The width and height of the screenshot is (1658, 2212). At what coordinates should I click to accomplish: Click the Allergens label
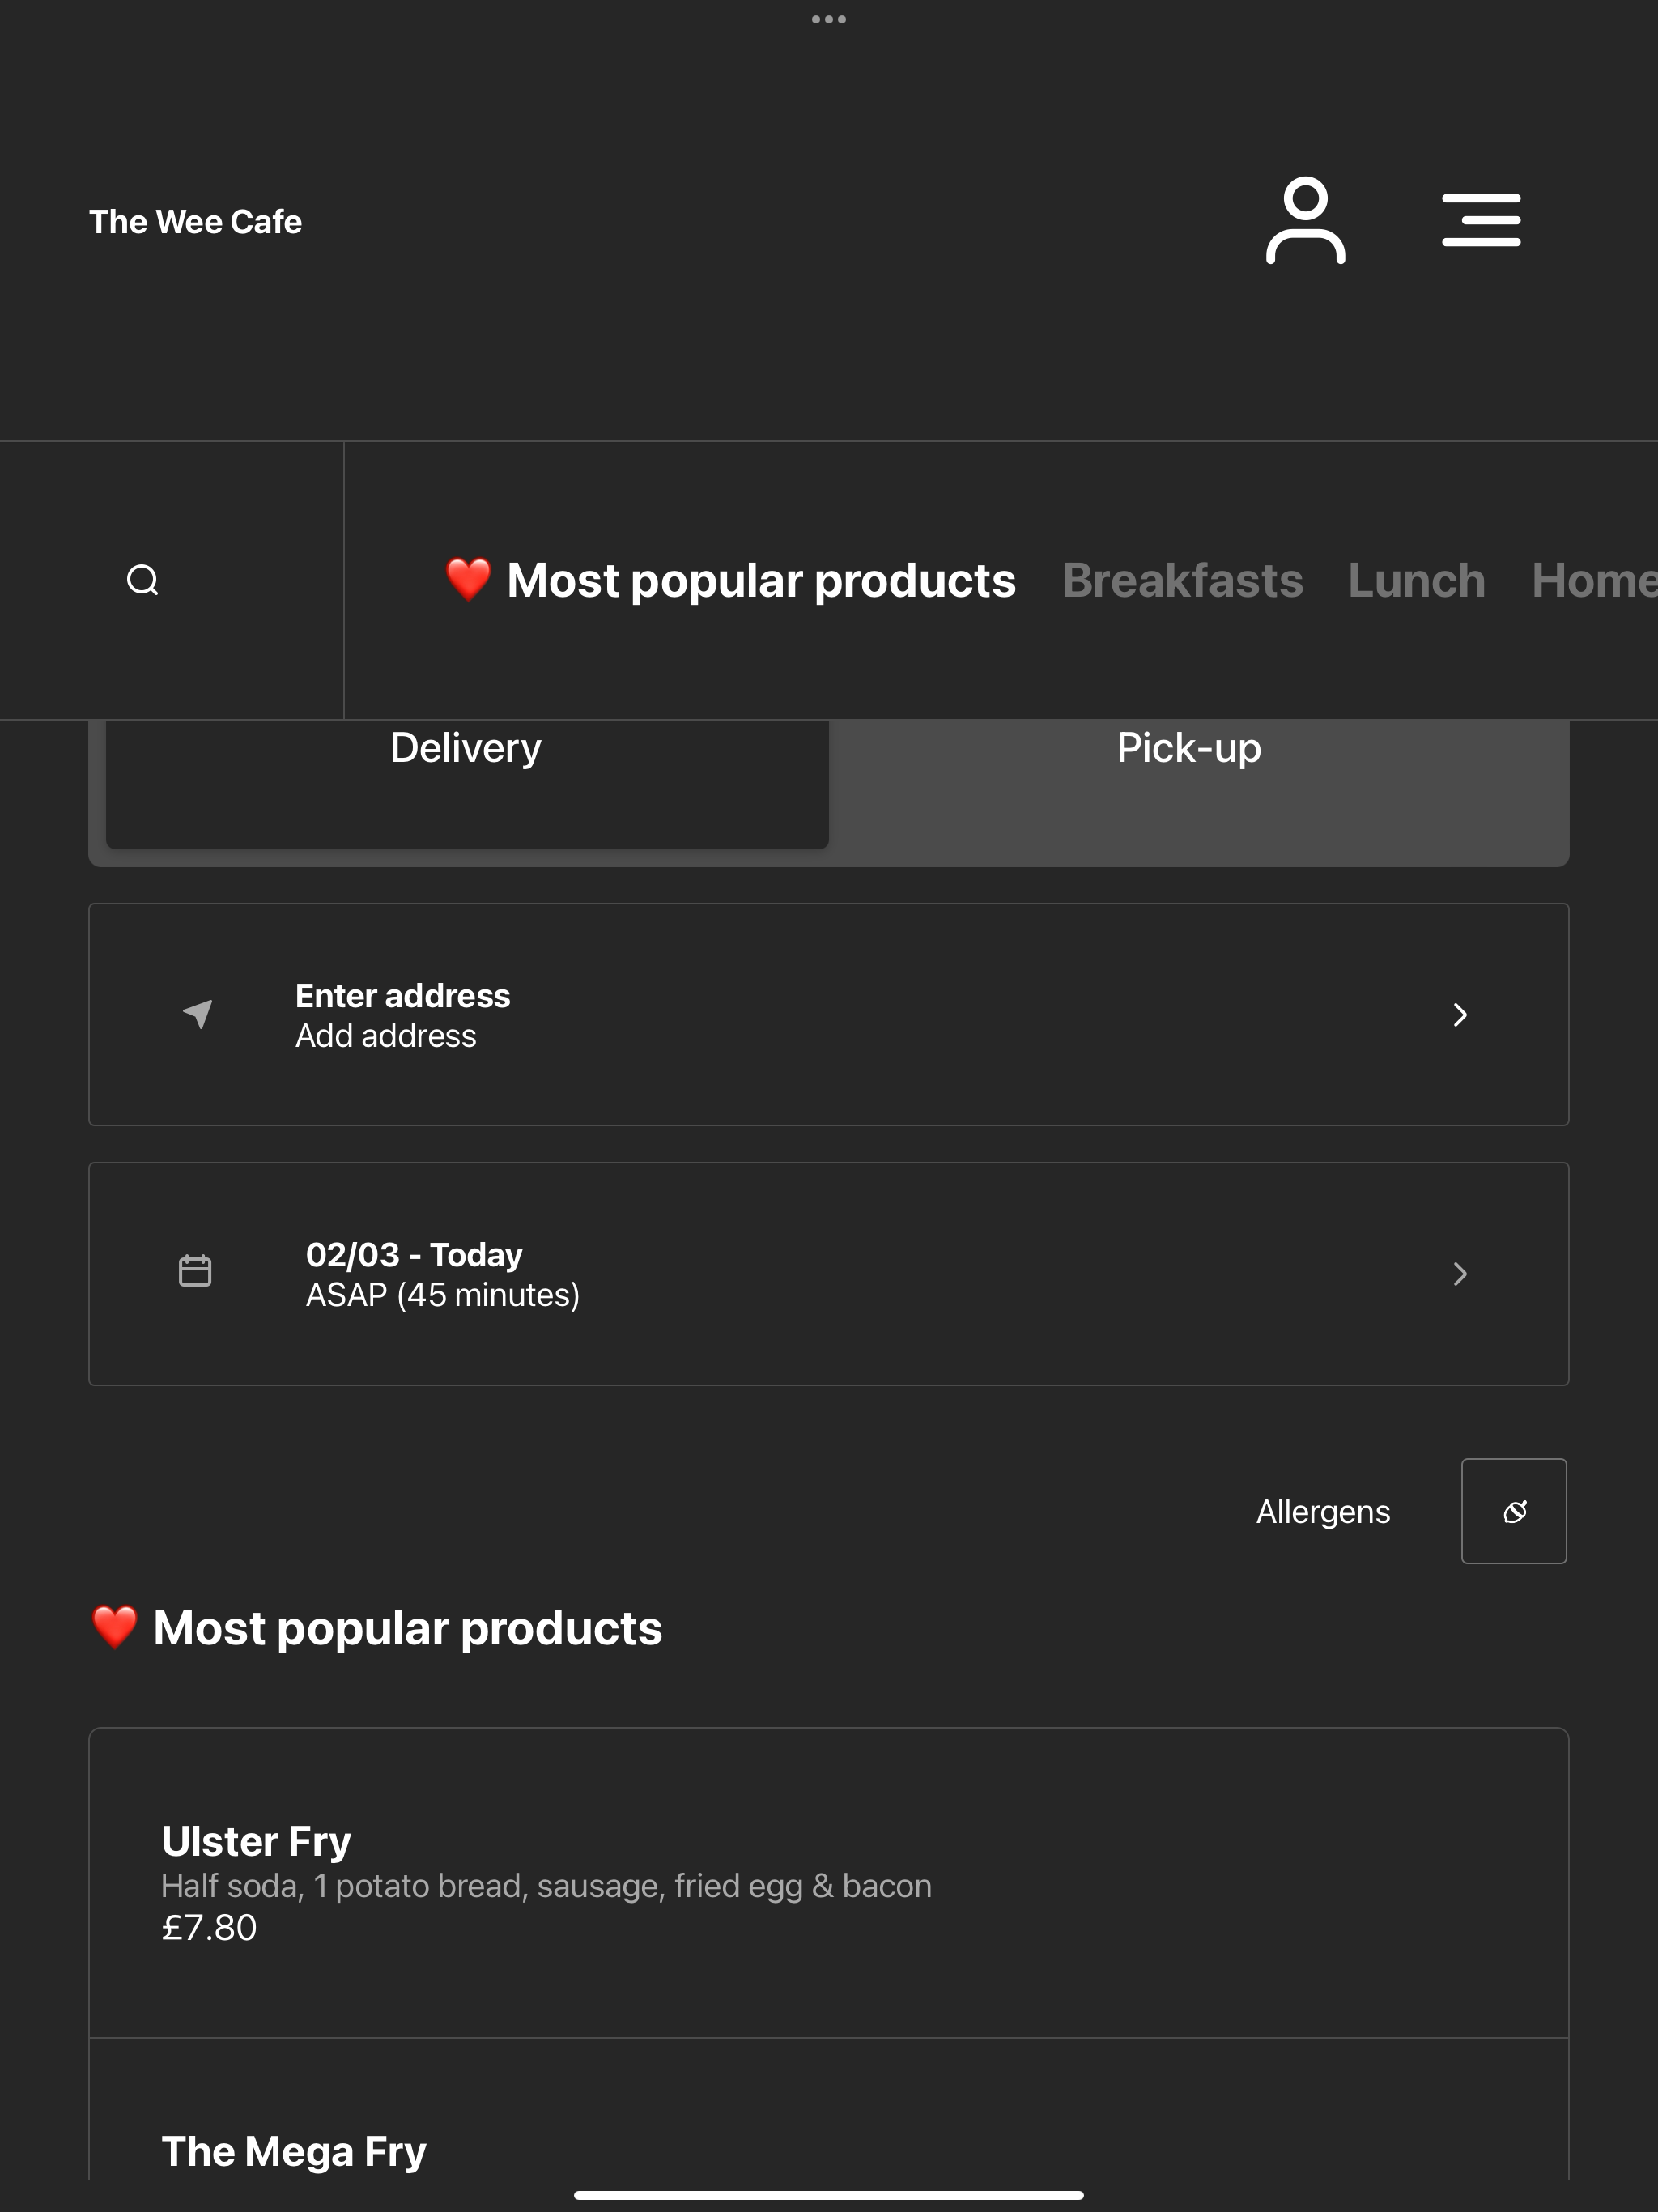(x=1323, y=1511)
